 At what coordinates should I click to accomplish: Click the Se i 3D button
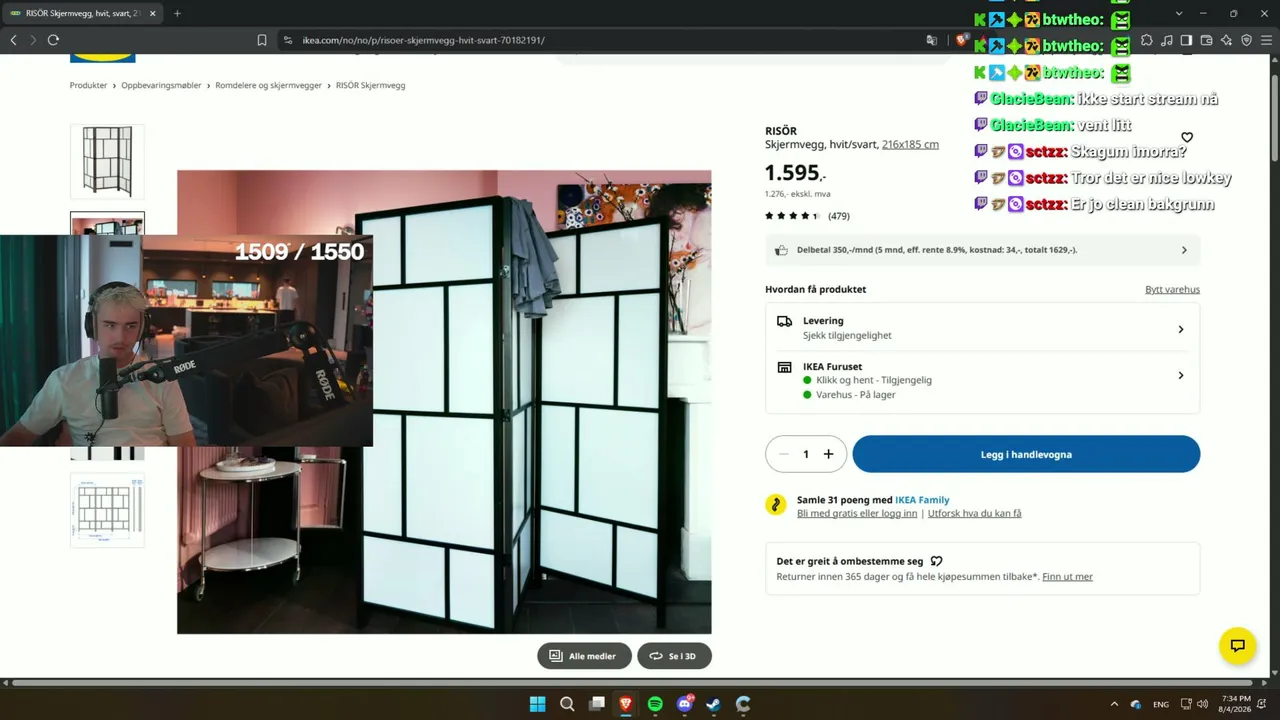674,656
